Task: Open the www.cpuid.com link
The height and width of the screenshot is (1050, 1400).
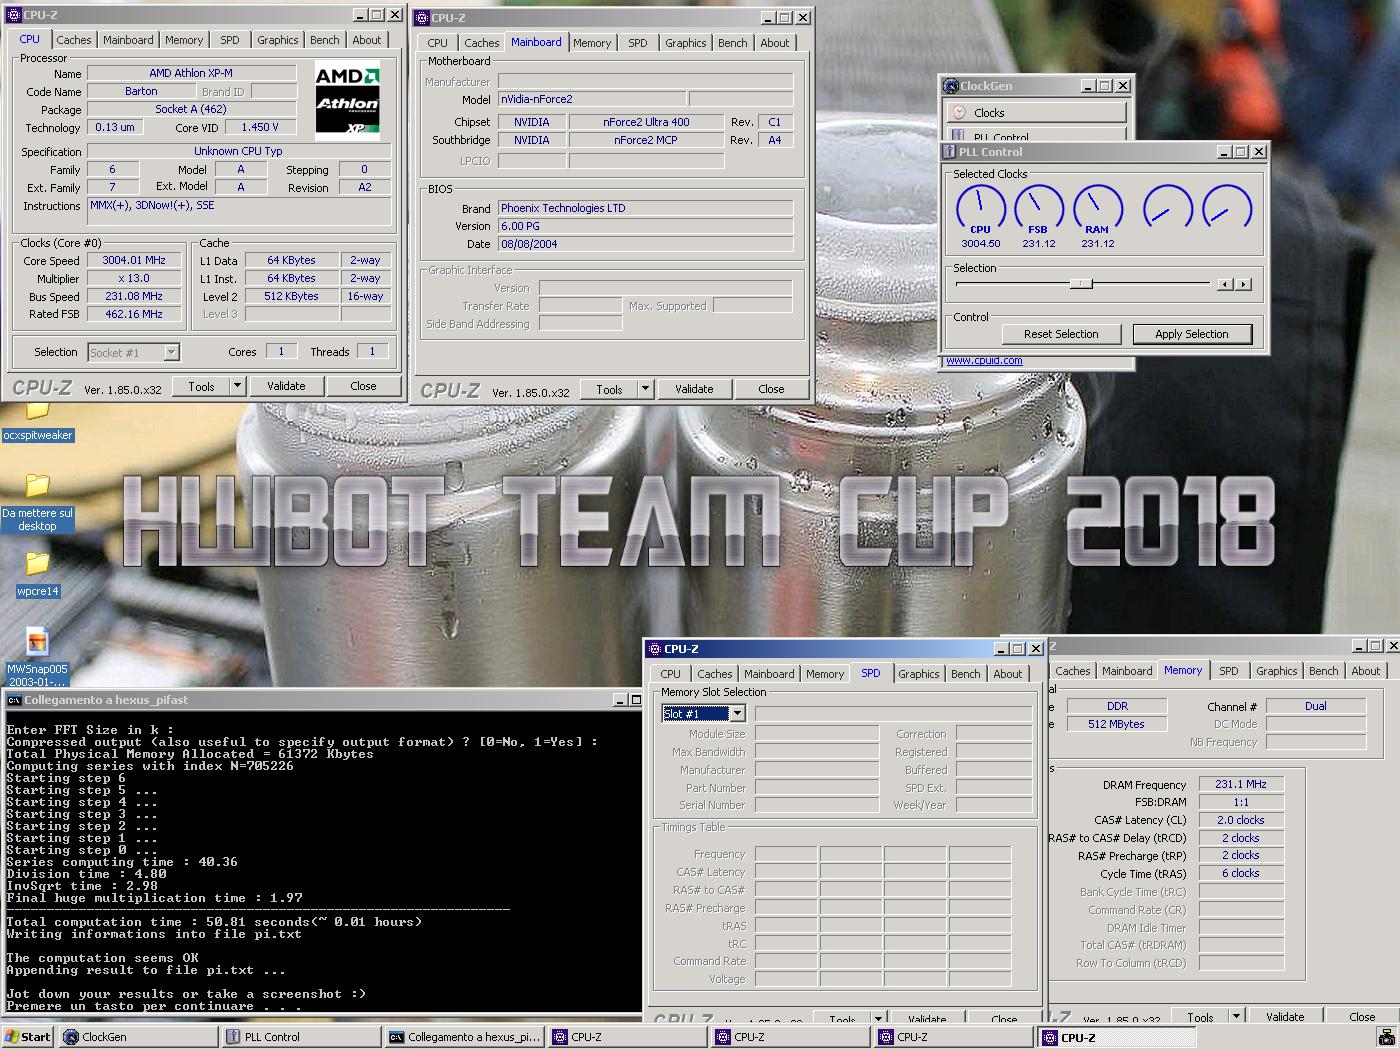Action: click(x=984, y=360)
